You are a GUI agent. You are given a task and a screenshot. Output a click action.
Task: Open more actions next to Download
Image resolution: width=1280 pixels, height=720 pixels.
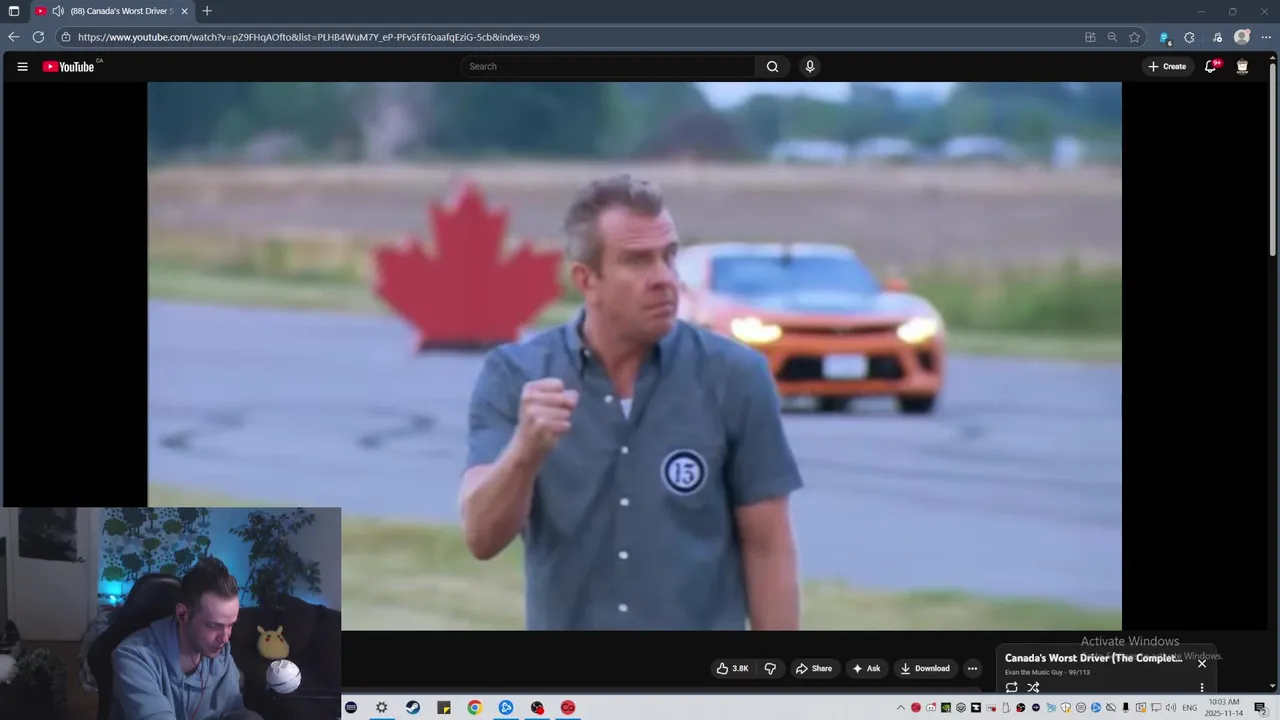(972, 669)
